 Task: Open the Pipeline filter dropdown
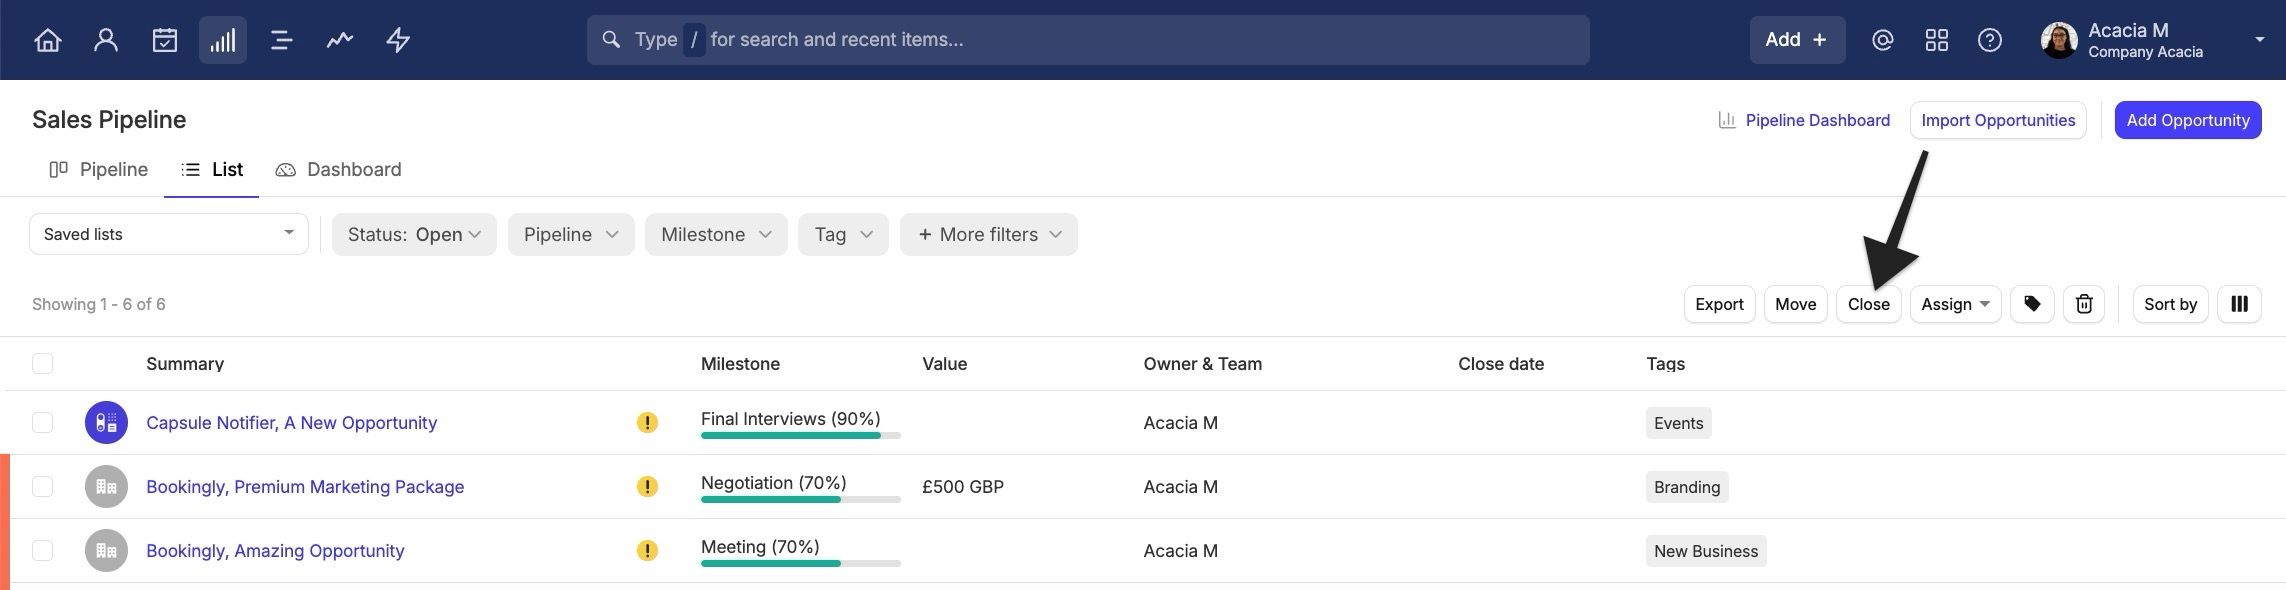click(x=571, y=234)
